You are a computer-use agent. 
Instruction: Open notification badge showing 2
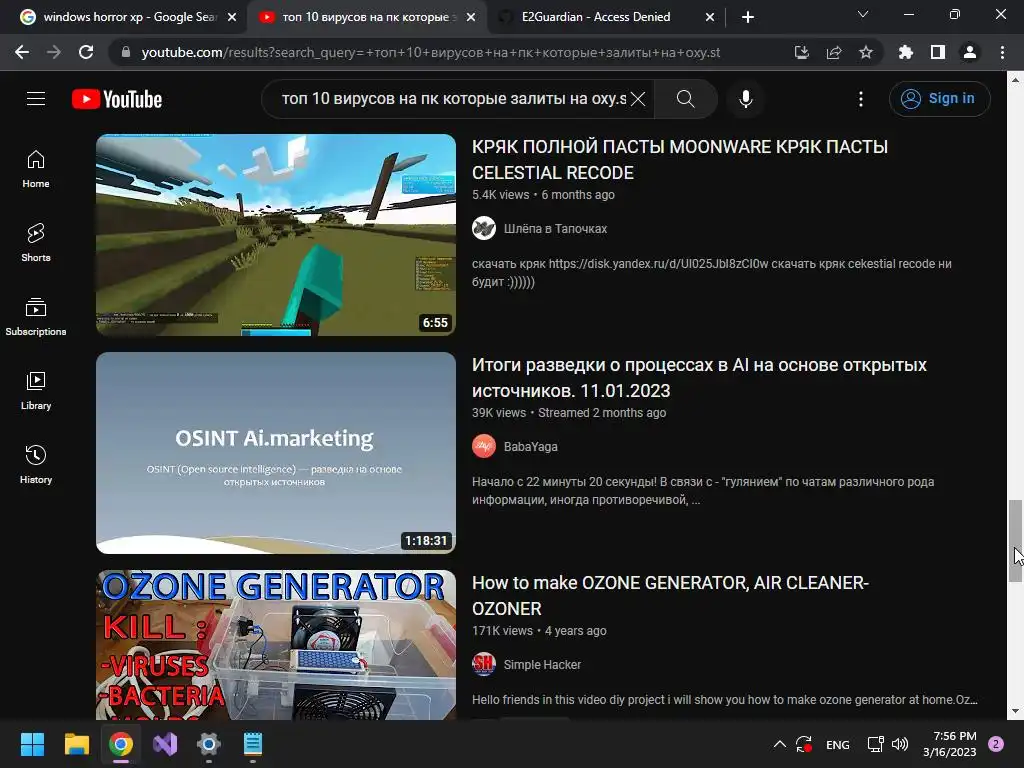coord(996,744)
